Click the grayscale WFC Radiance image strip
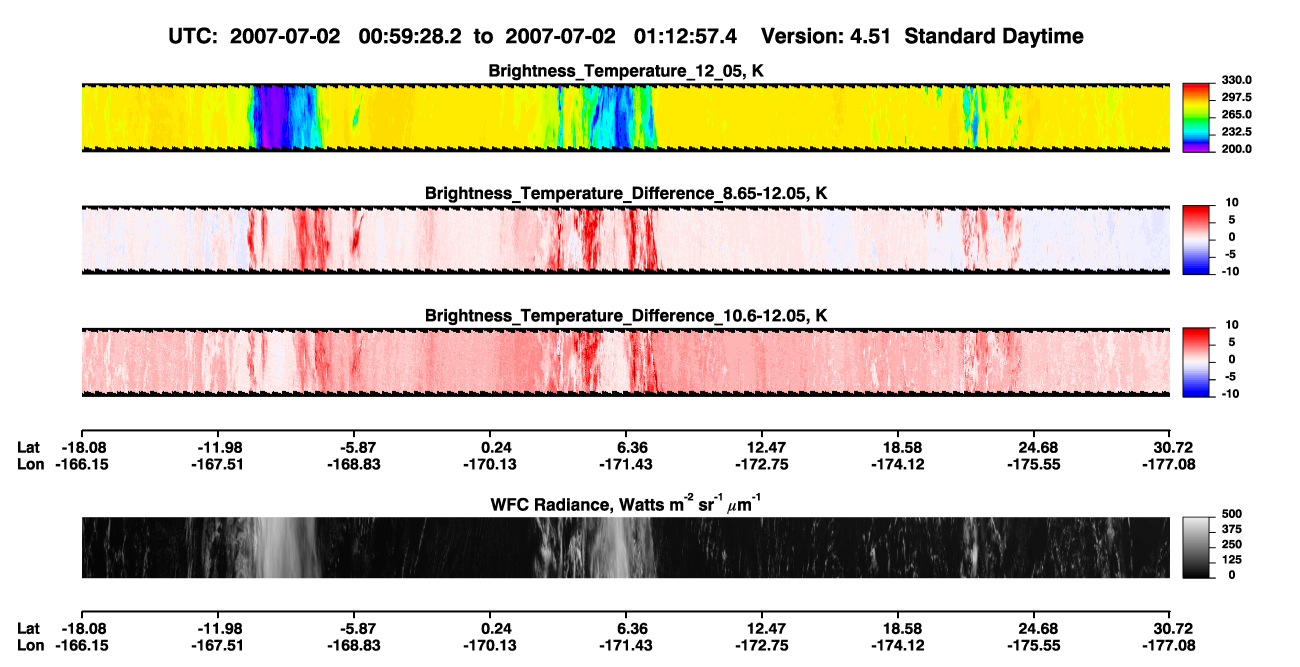This screenshot has height=667, width=1300. (x=625, y=548)
